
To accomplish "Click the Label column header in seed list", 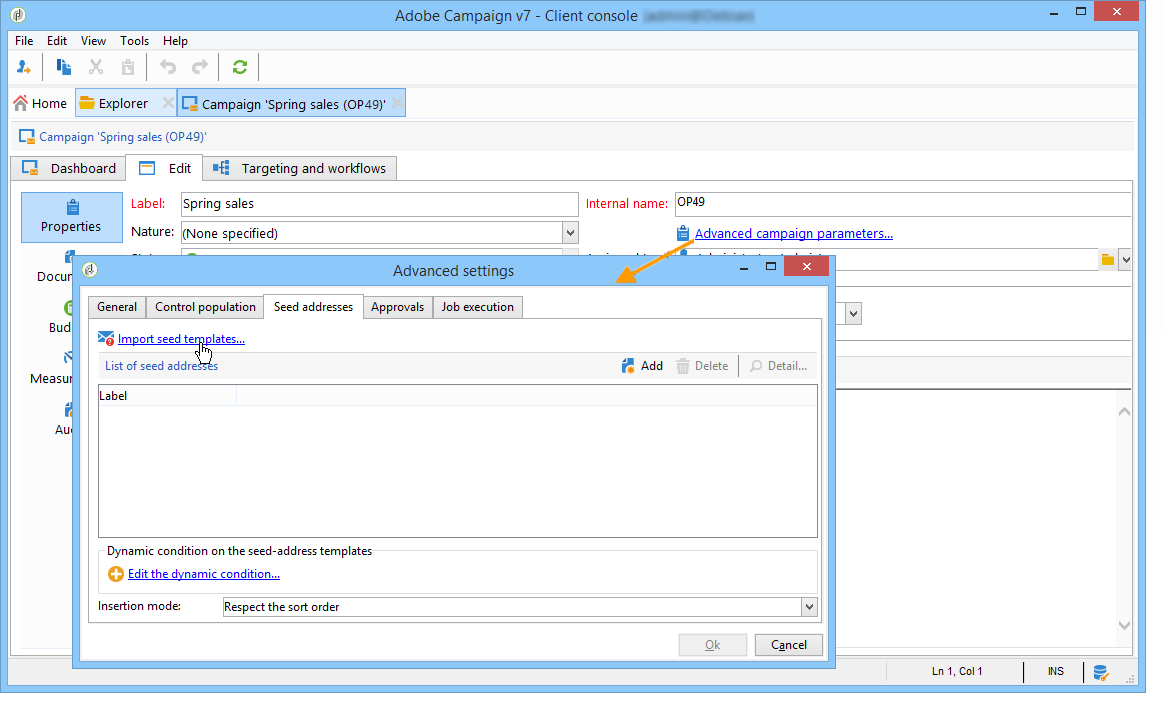I will tap(167, 396).
